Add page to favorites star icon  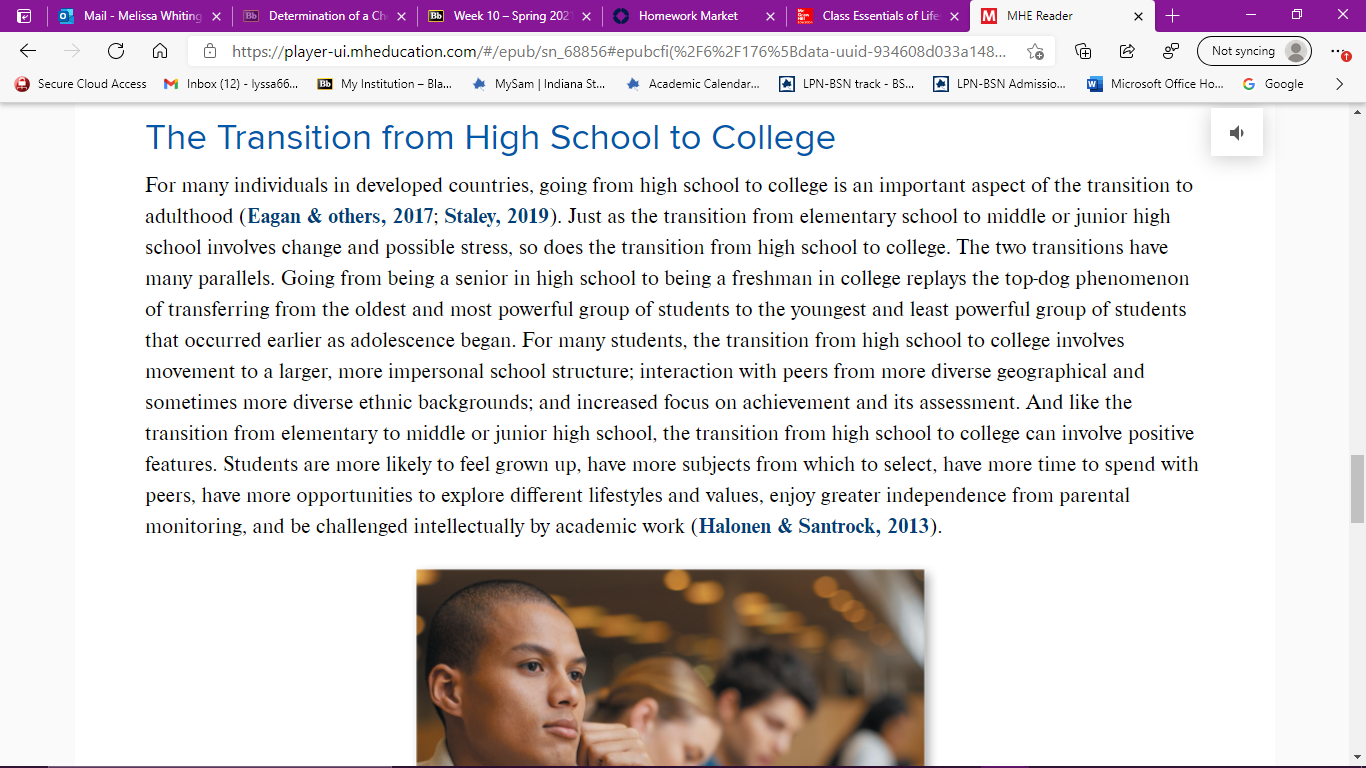pos(1035,51)
